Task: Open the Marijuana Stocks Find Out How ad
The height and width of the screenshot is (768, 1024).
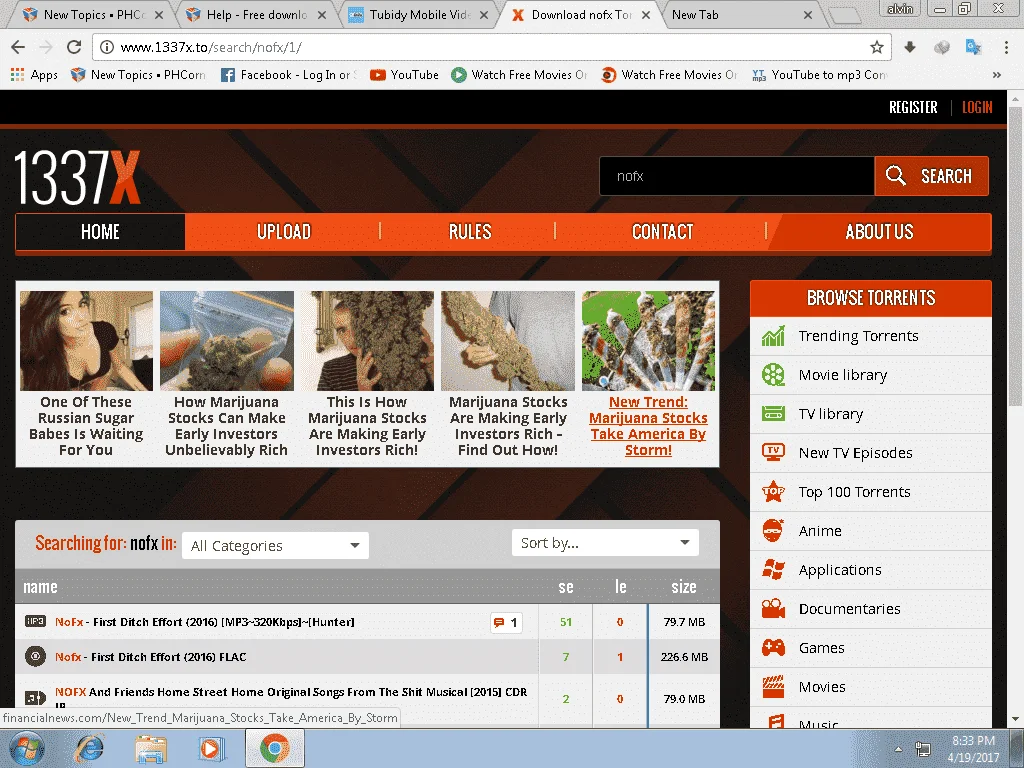Action: [x=508, y=376]
